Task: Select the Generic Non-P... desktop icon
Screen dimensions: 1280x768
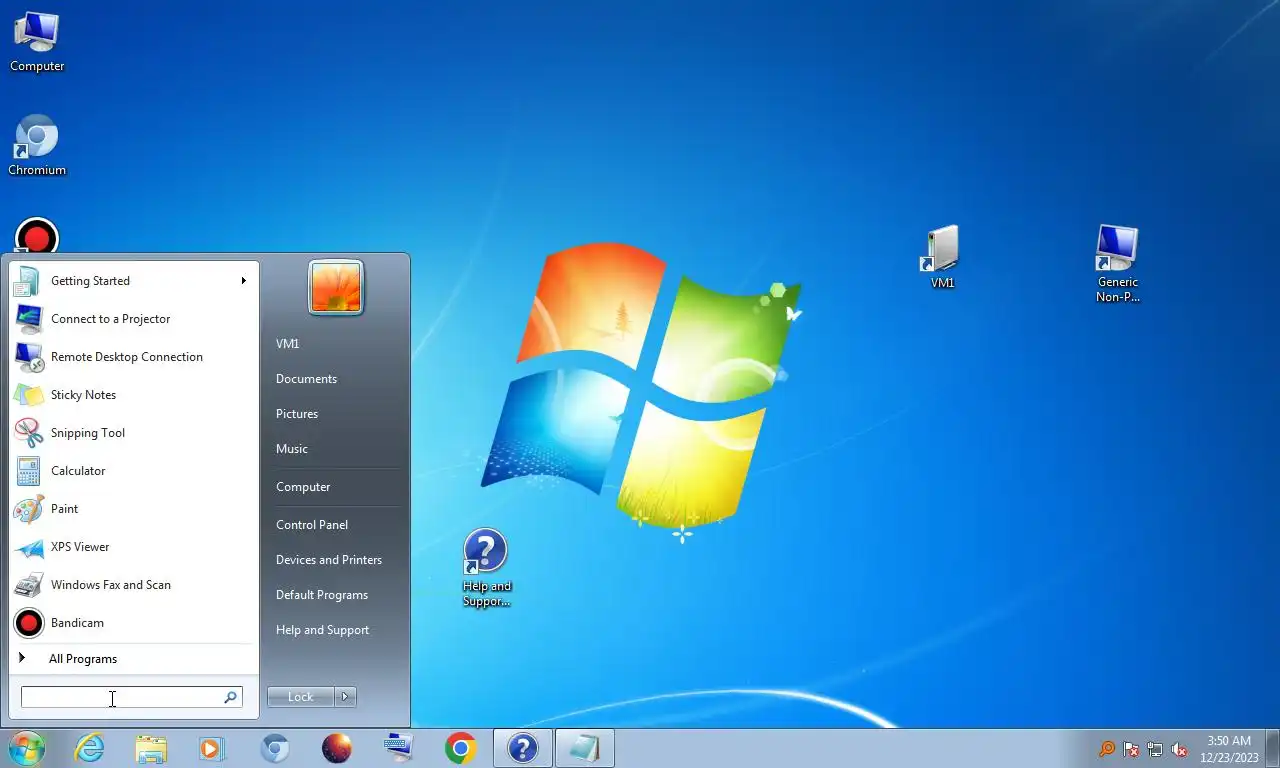Action: 1118,264
